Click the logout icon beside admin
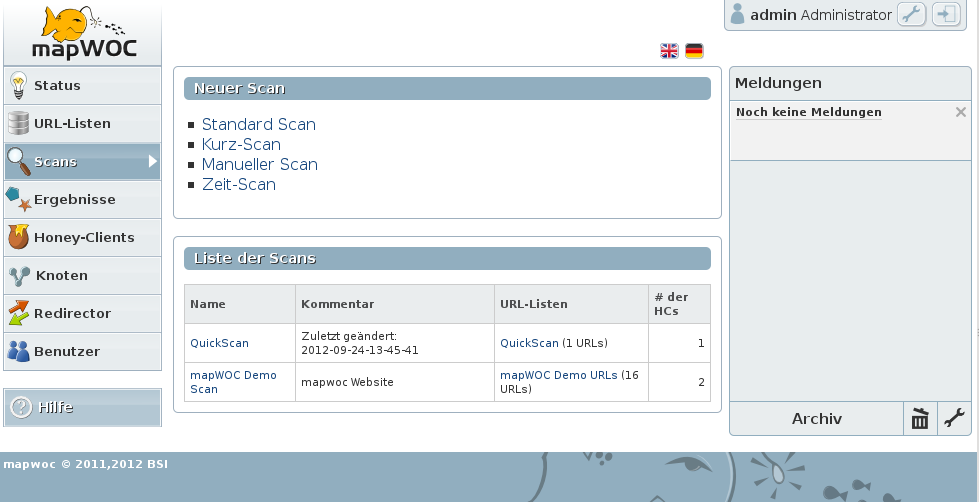This screenshot has width=979, height=502. [x=947, y=14]
